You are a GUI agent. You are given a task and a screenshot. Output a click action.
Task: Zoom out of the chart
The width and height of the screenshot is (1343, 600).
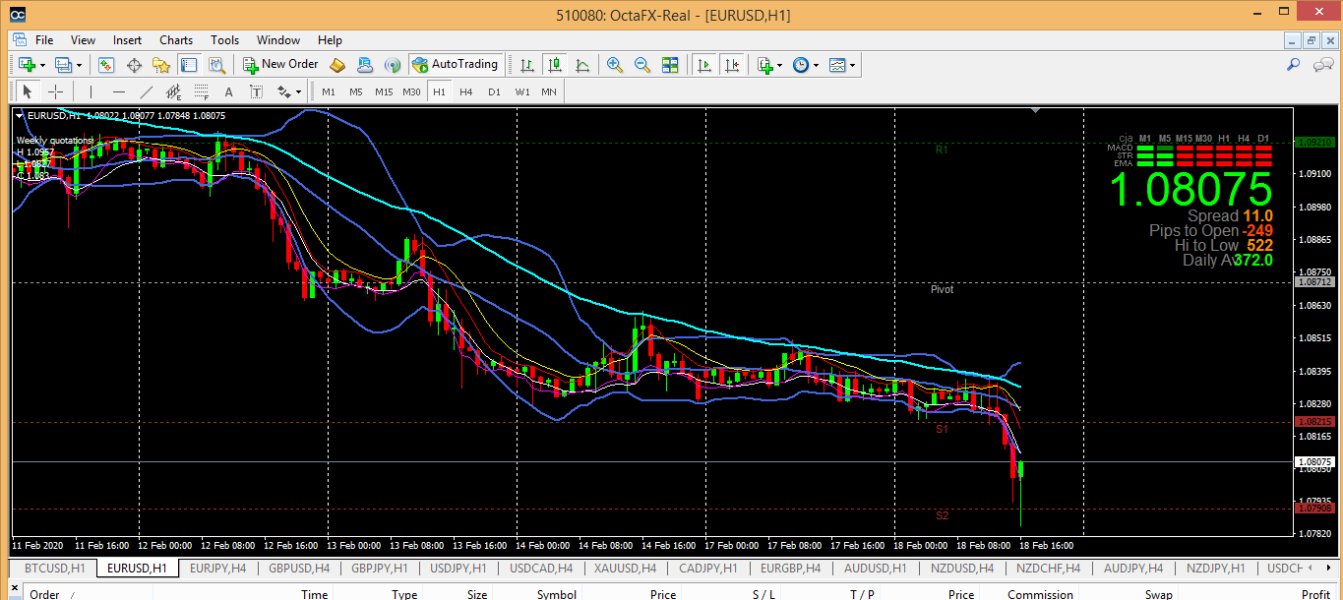pos(642,65)
